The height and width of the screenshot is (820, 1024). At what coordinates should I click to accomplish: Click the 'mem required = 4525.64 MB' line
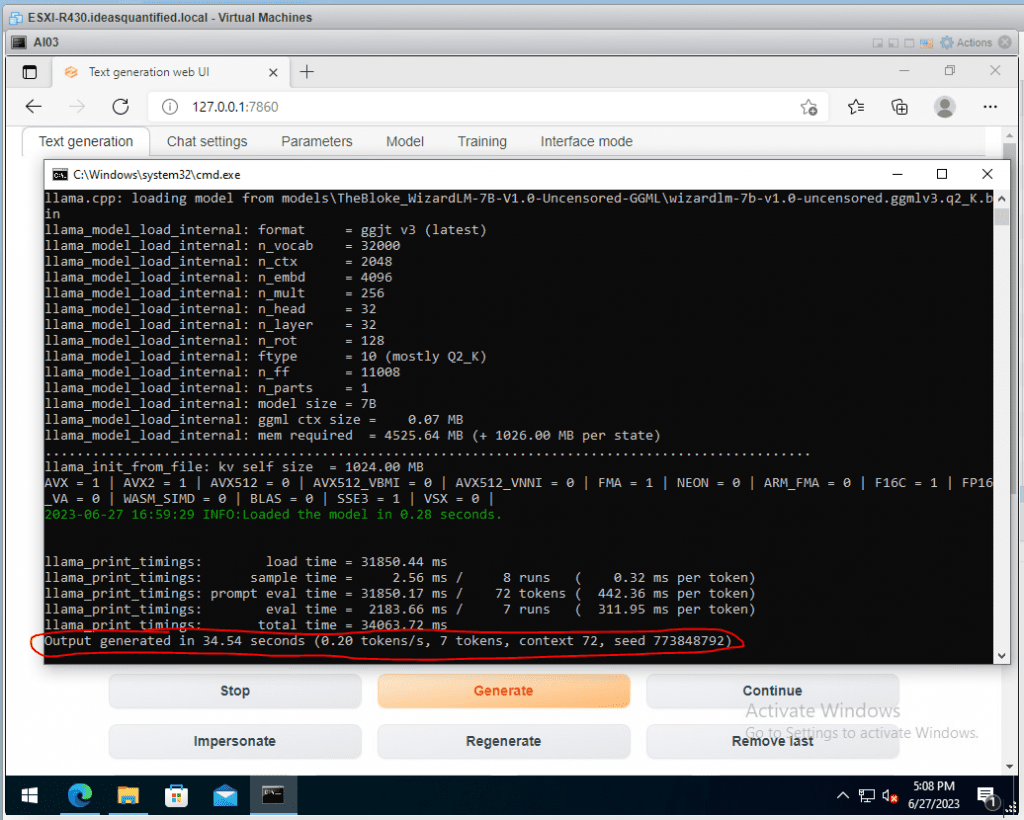(352, 435)
